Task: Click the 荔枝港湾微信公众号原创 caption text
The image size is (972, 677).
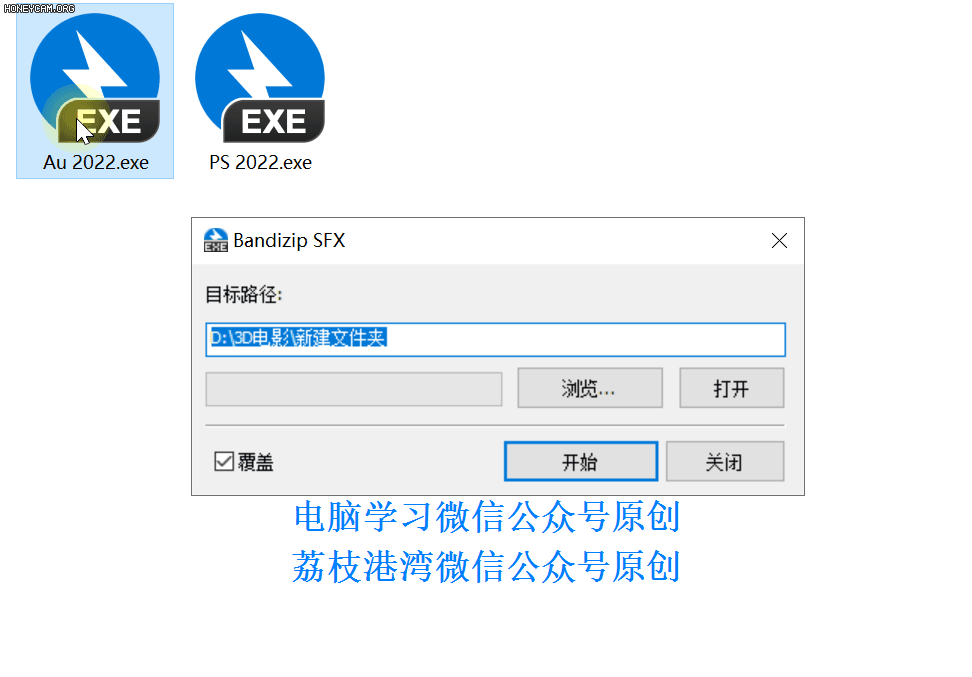Action: 487,567
